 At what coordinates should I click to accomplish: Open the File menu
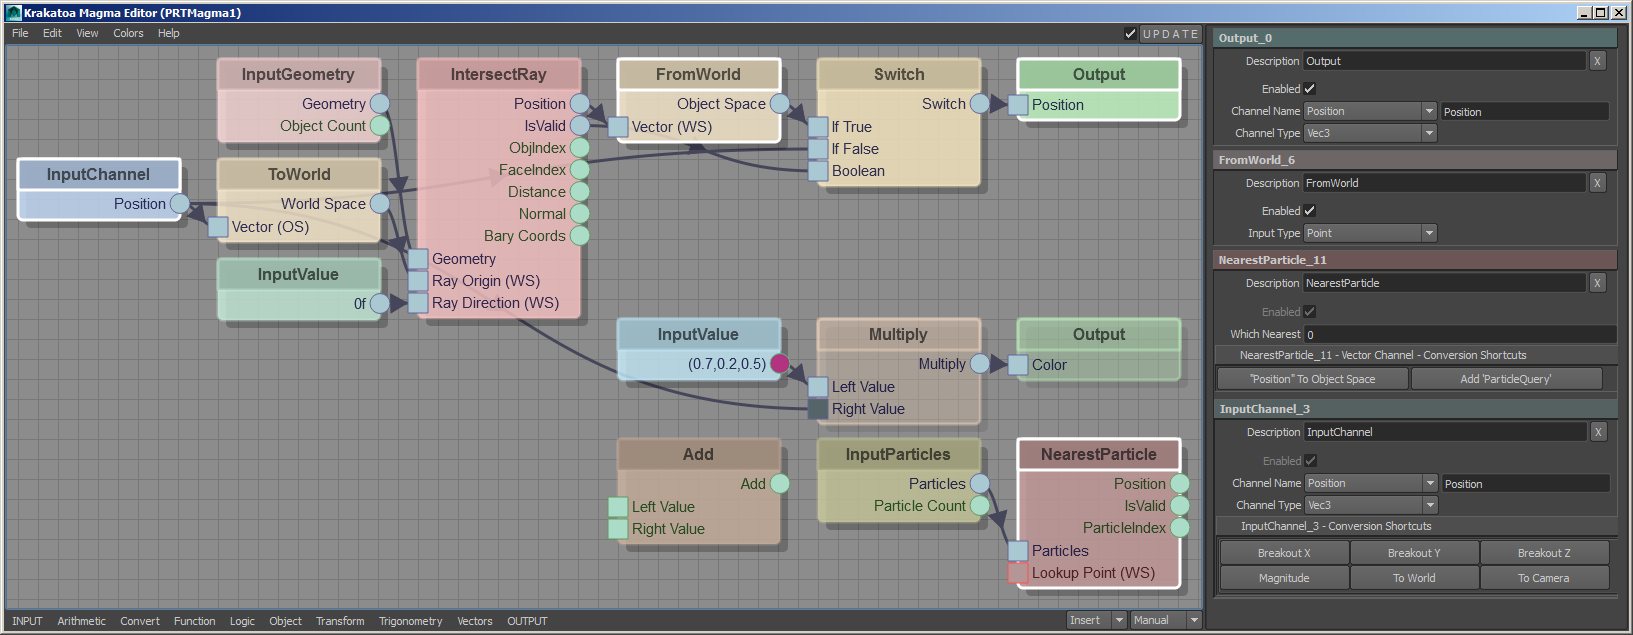pos(20,33)
